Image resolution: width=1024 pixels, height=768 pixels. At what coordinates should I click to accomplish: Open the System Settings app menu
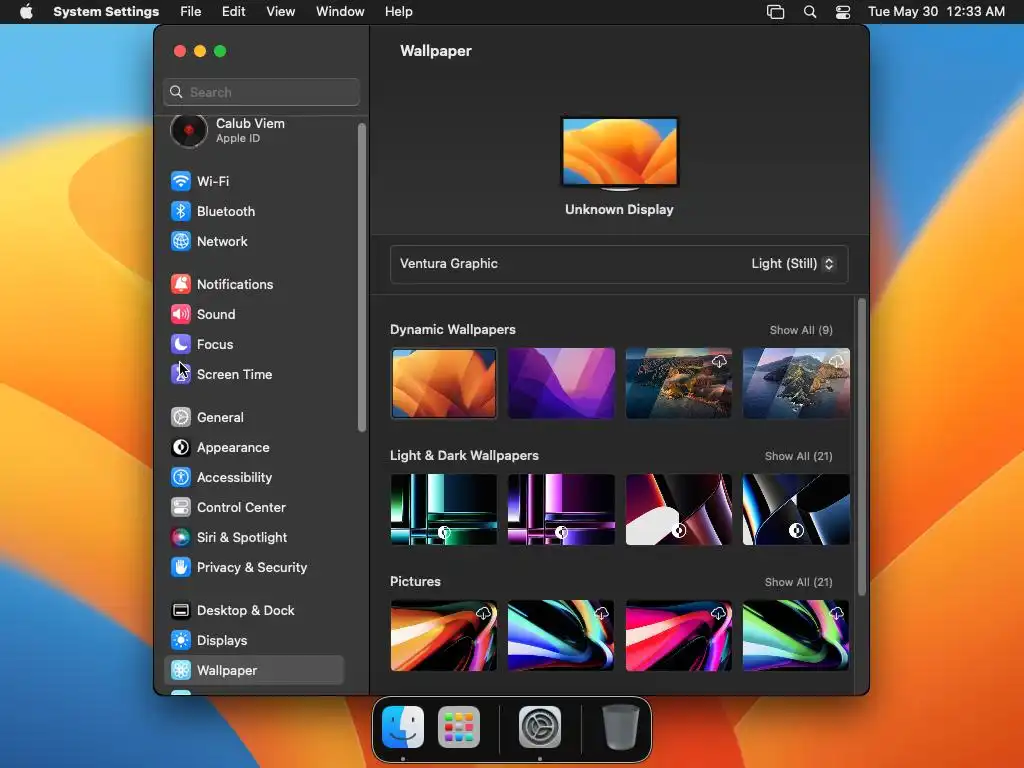106,12
